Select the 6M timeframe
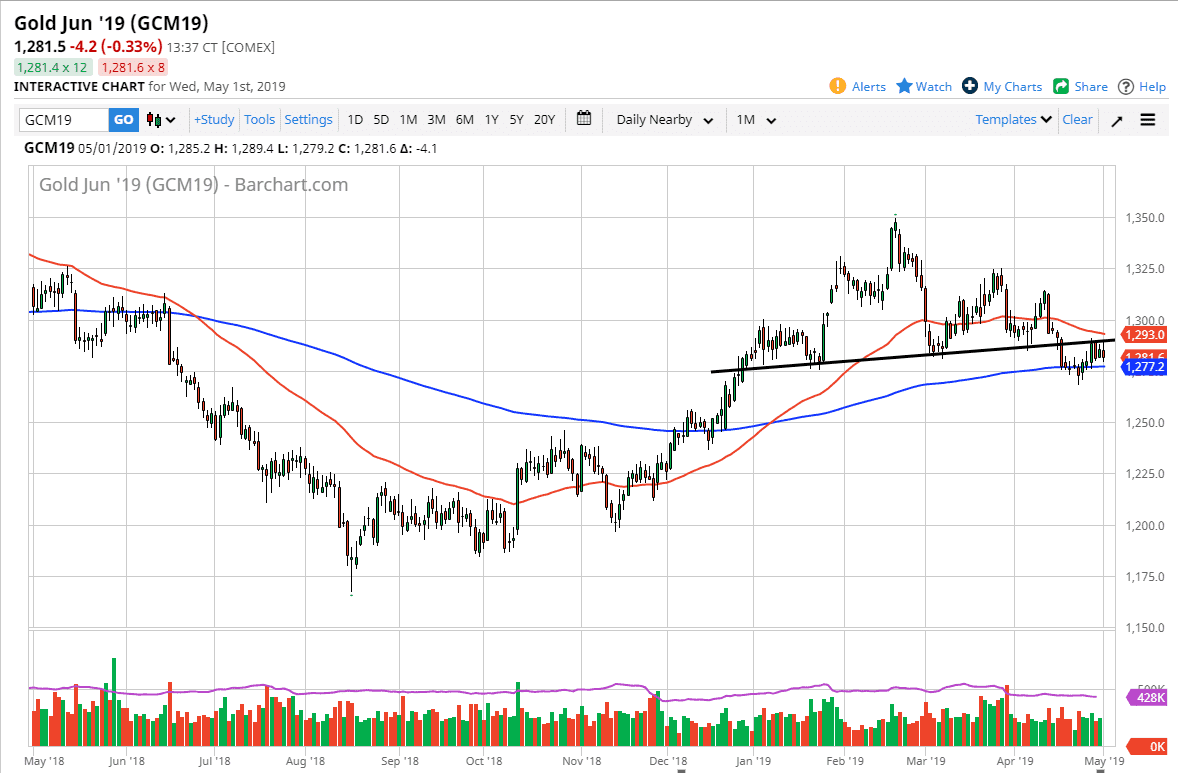The width and height of the screenshot is (1178, 773). coord(464,119)
